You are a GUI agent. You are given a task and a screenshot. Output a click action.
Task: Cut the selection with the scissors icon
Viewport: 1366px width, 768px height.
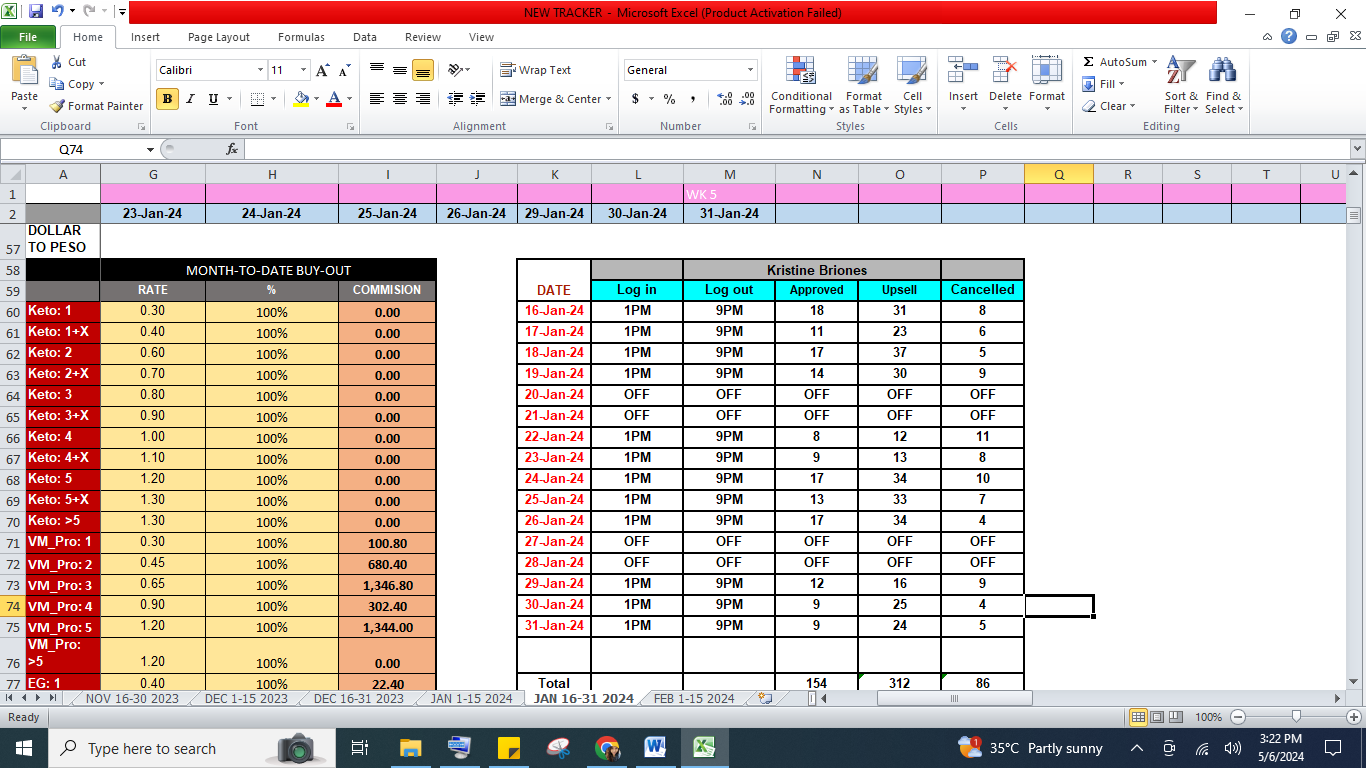point(68,62)
